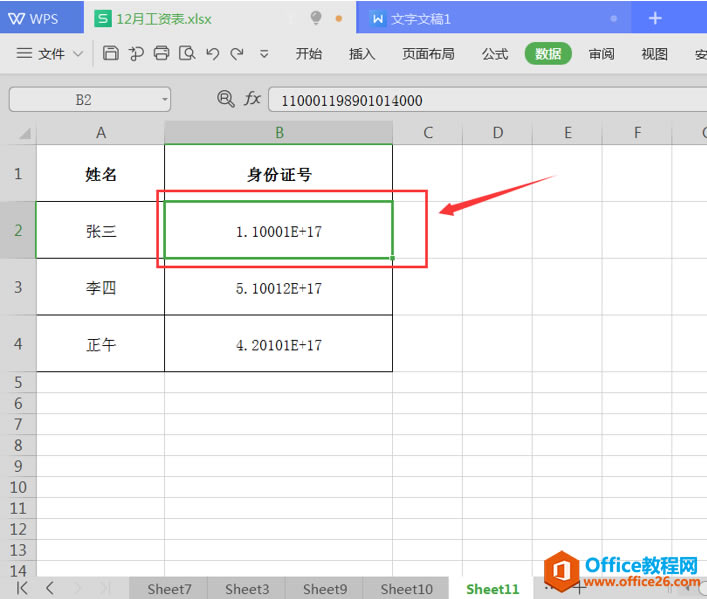Switch to the Sheet3 tab

tap(247, 589)
